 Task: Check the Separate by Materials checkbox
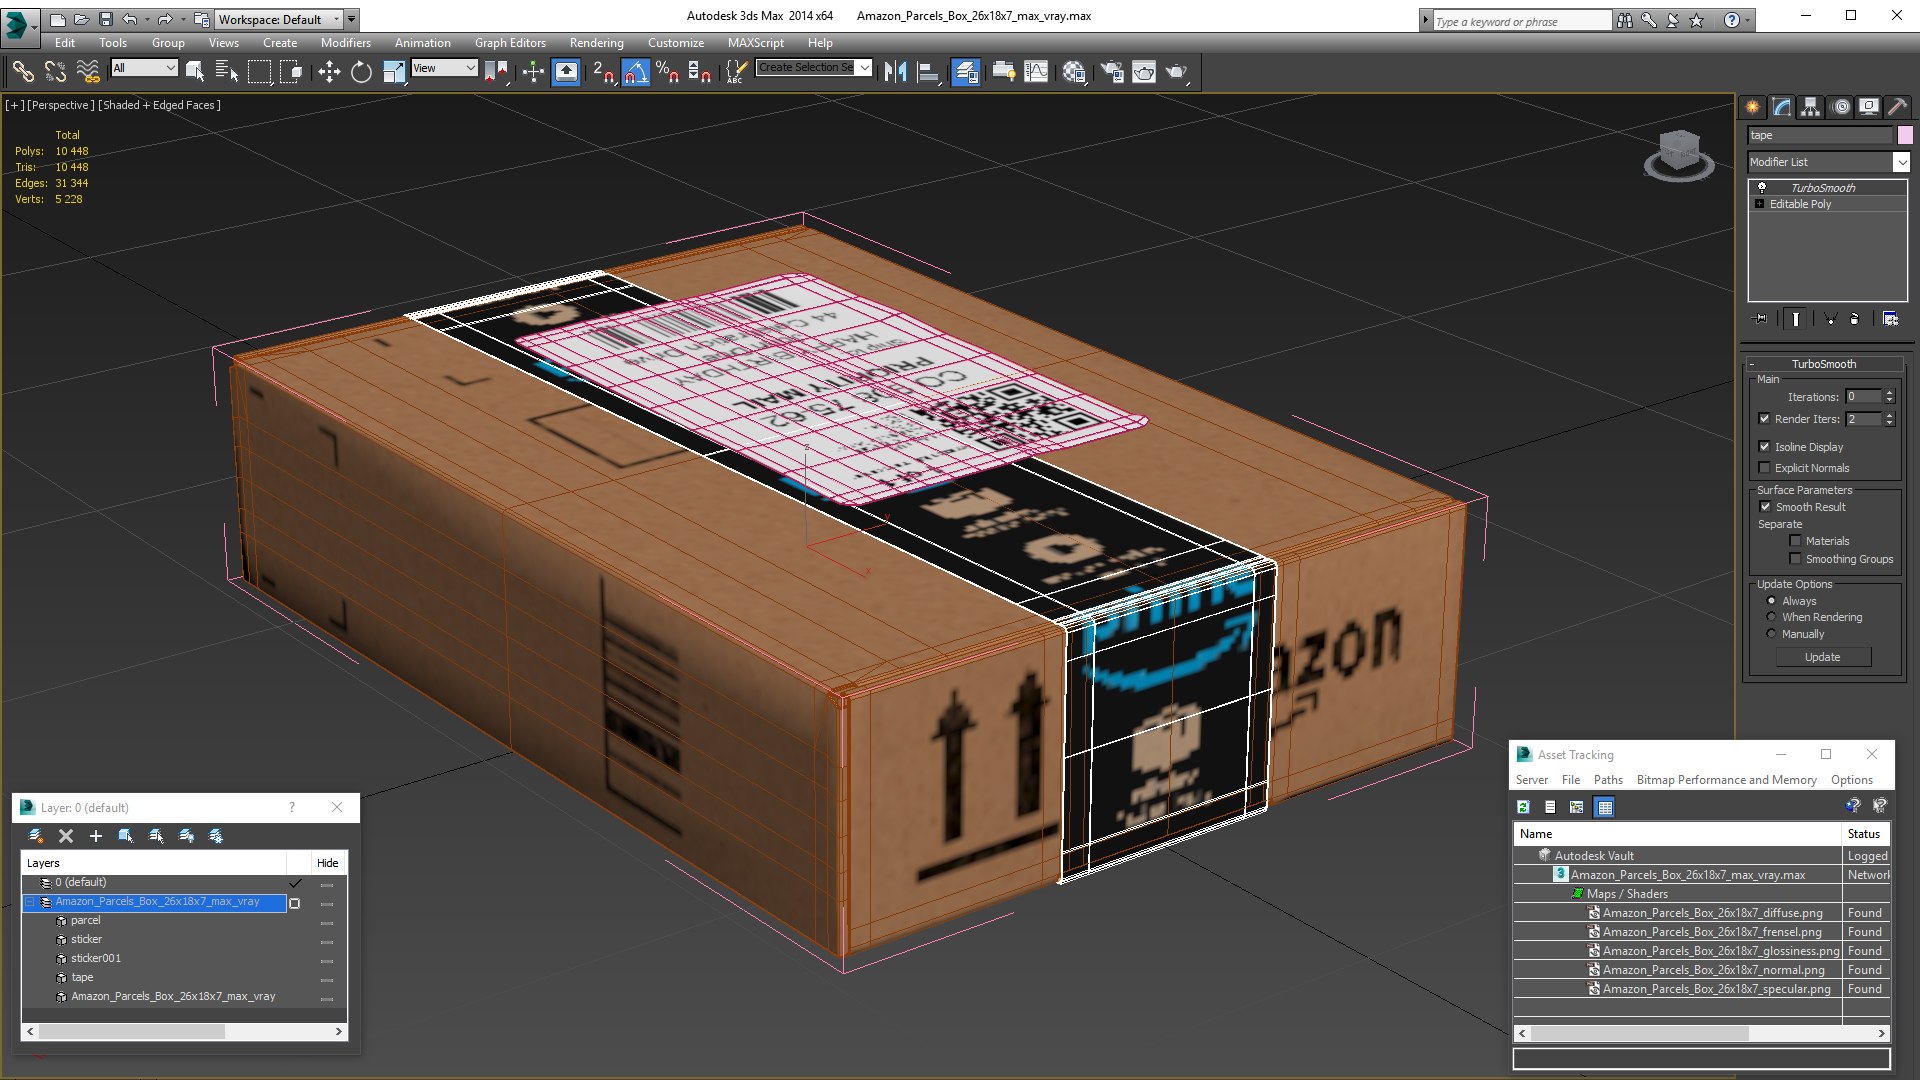coord(1795,540)
